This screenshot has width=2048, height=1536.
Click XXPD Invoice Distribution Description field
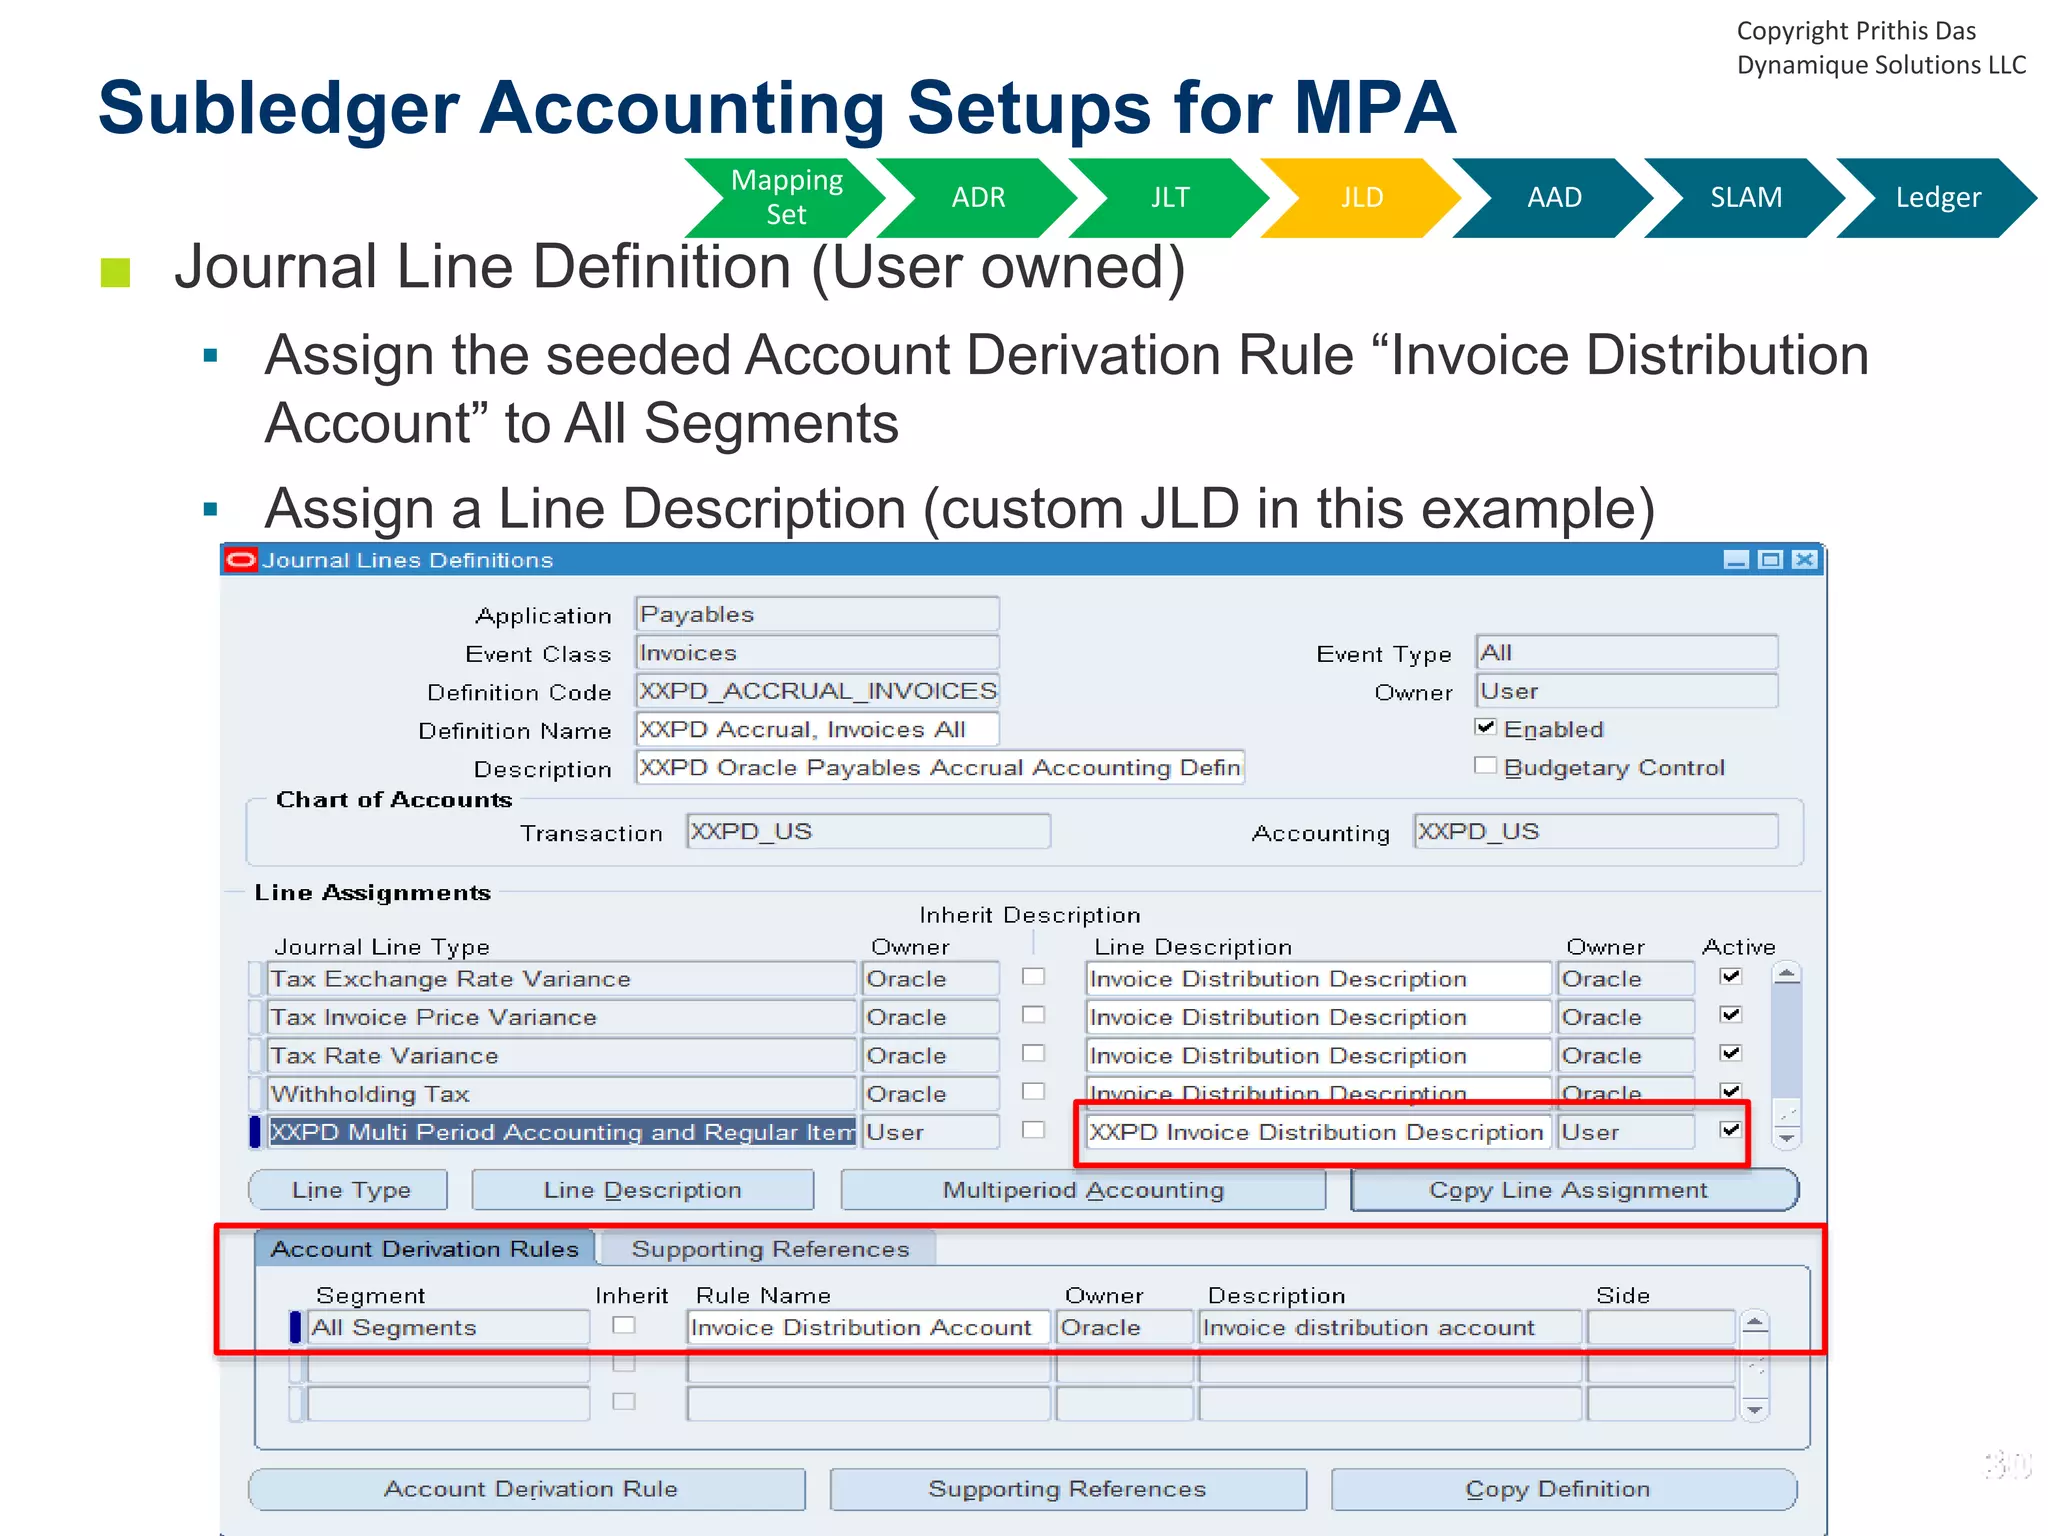click(x=1318, y=1132)
